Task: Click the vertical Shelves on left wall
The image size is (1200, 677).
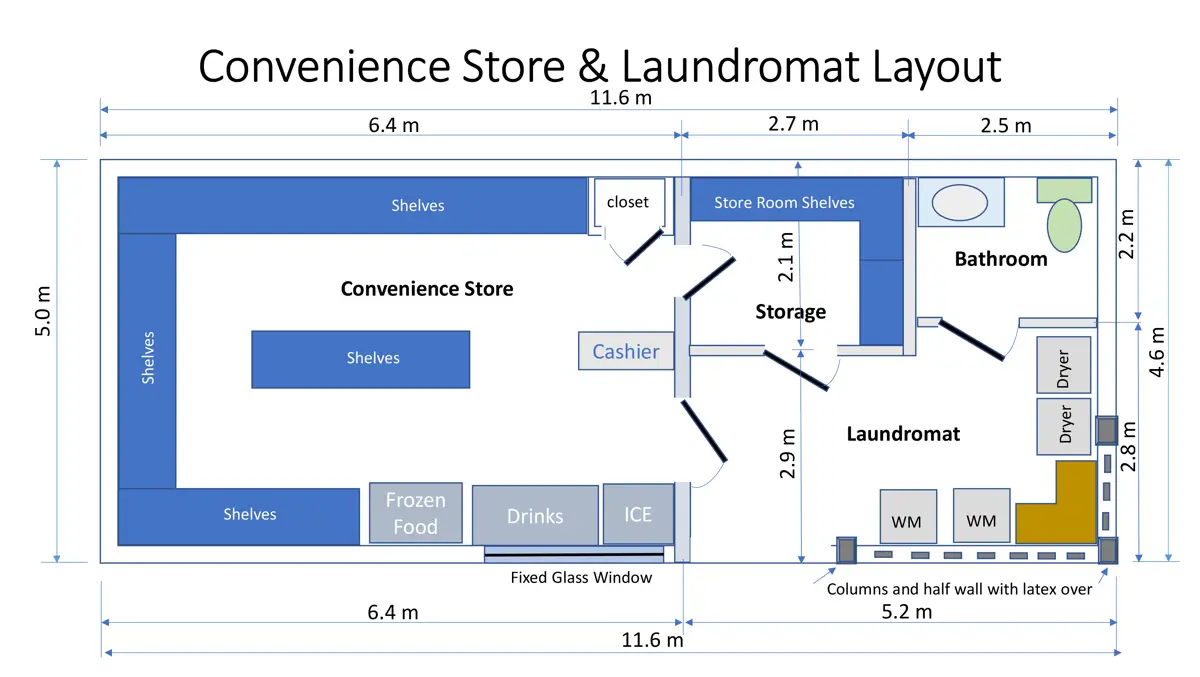Action: pyautogui.click(x=148, y=359)
